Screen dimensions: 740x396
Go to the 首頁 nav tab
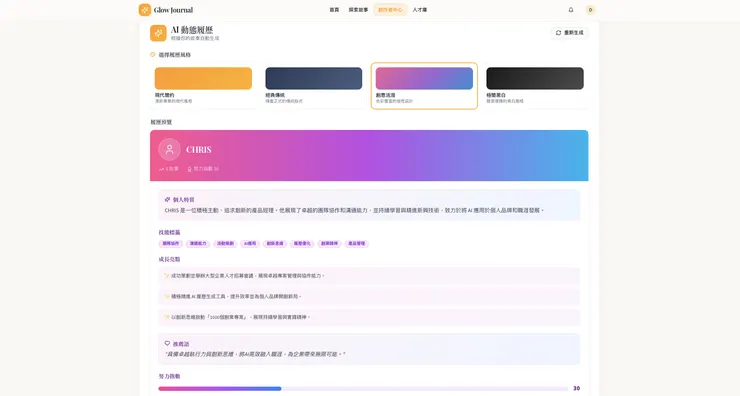[x=334, y=10]
